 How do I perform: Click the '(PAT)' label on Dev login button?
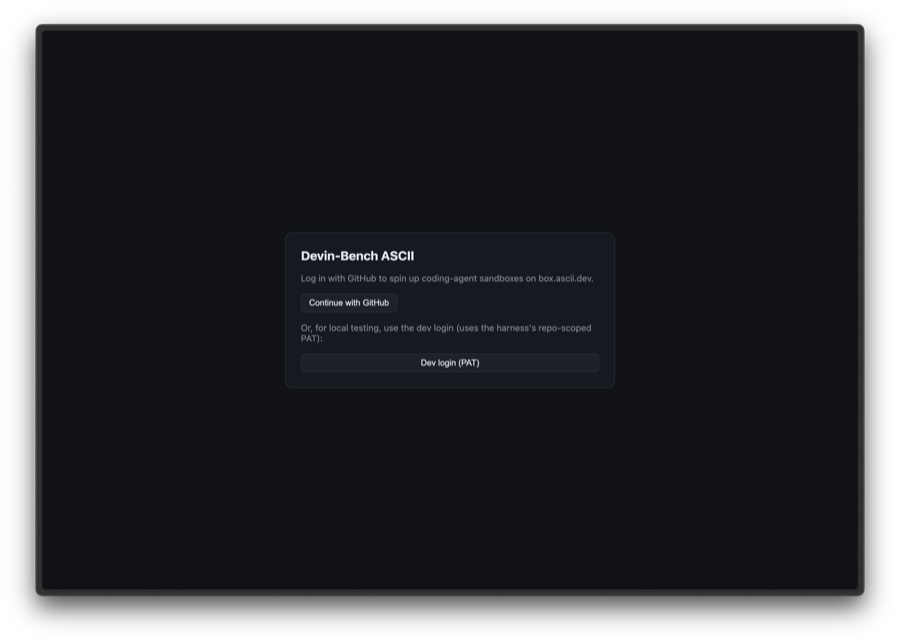pyautogui.click(x=469, y=363)
